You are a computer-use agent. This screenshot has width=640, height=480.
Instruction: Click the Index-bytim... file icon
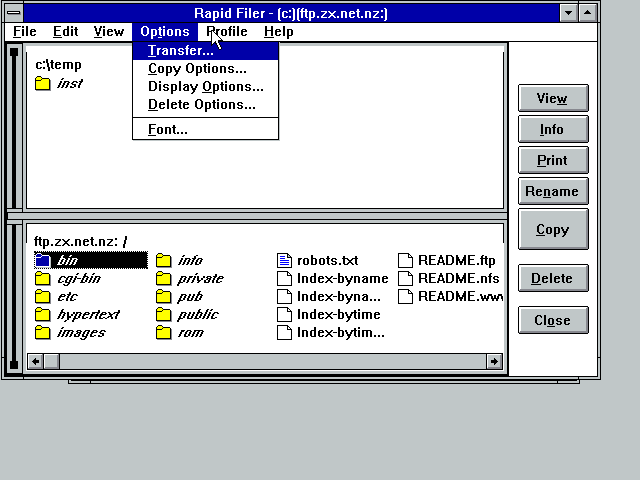tap(284, 333)
